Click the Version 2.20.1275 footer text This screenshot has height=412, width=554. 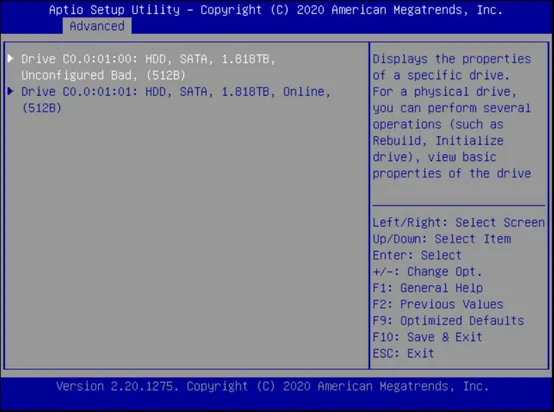click(x=272, y=386)
